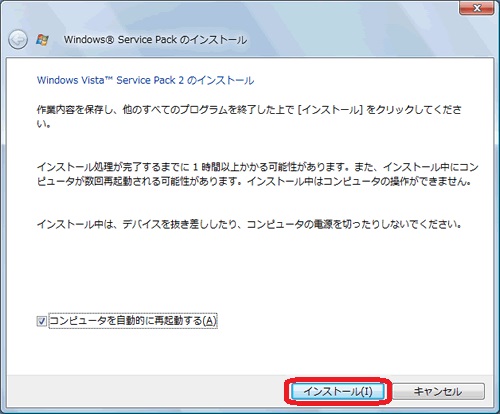Click the line mentioning 1 時間以上かかる可能性
Screen dimensions: 500x414
coord(257,167)
